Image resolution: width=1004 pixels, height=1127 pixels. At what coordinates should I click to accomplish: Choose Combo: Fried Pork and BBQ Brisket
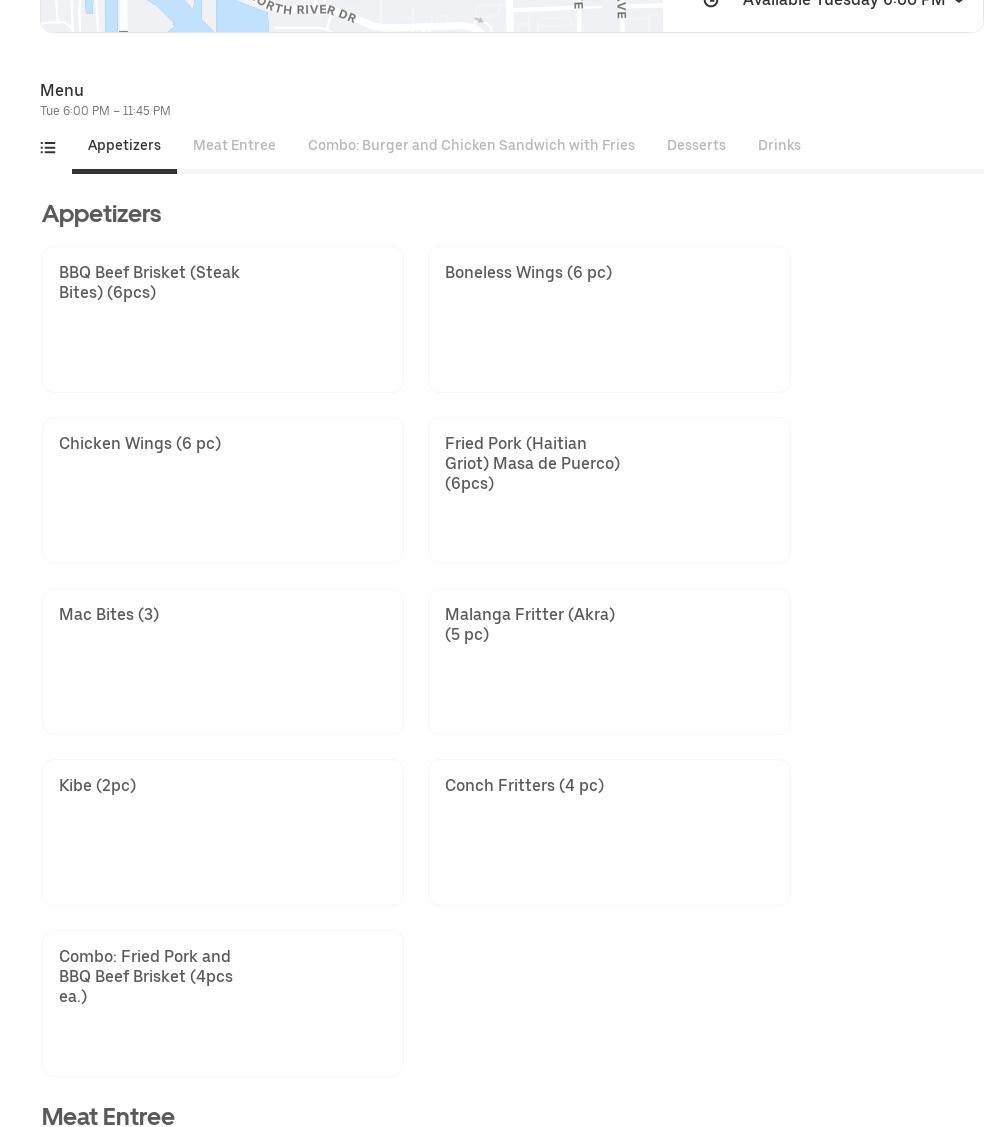coord(222,1003)
